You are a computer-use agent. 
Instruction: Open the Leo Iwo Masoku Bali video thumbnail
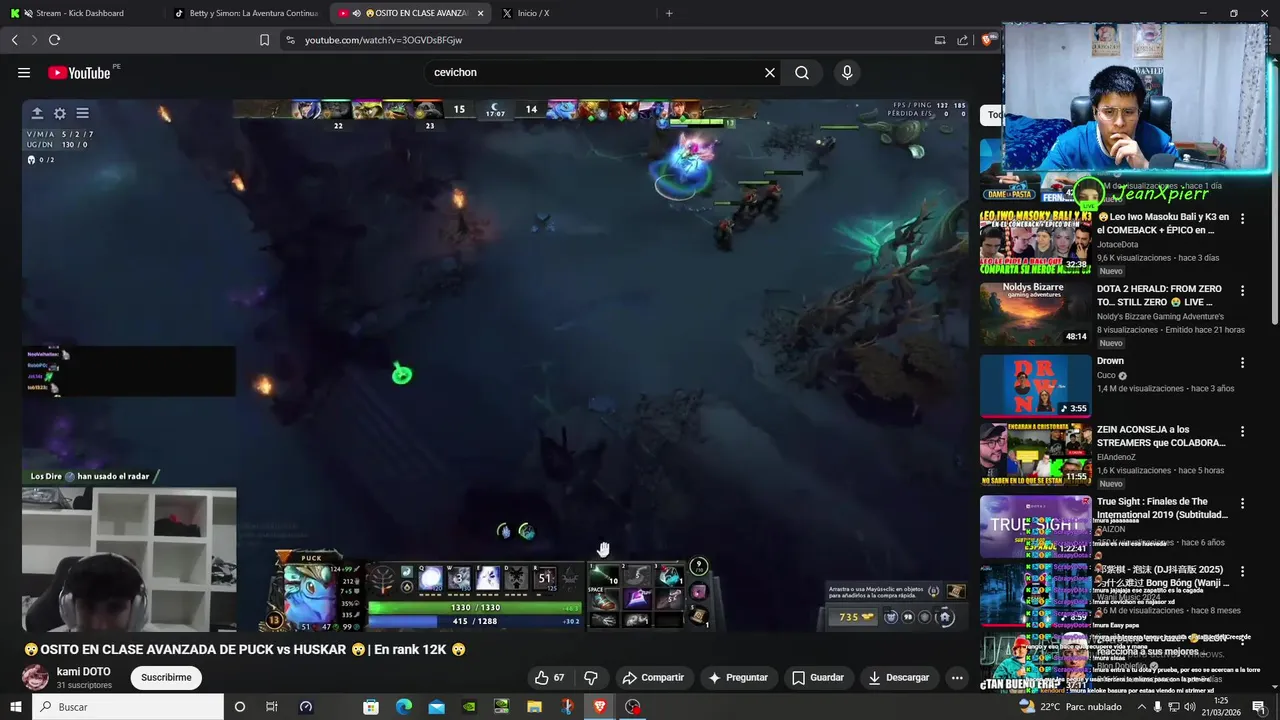(1035, 242)
